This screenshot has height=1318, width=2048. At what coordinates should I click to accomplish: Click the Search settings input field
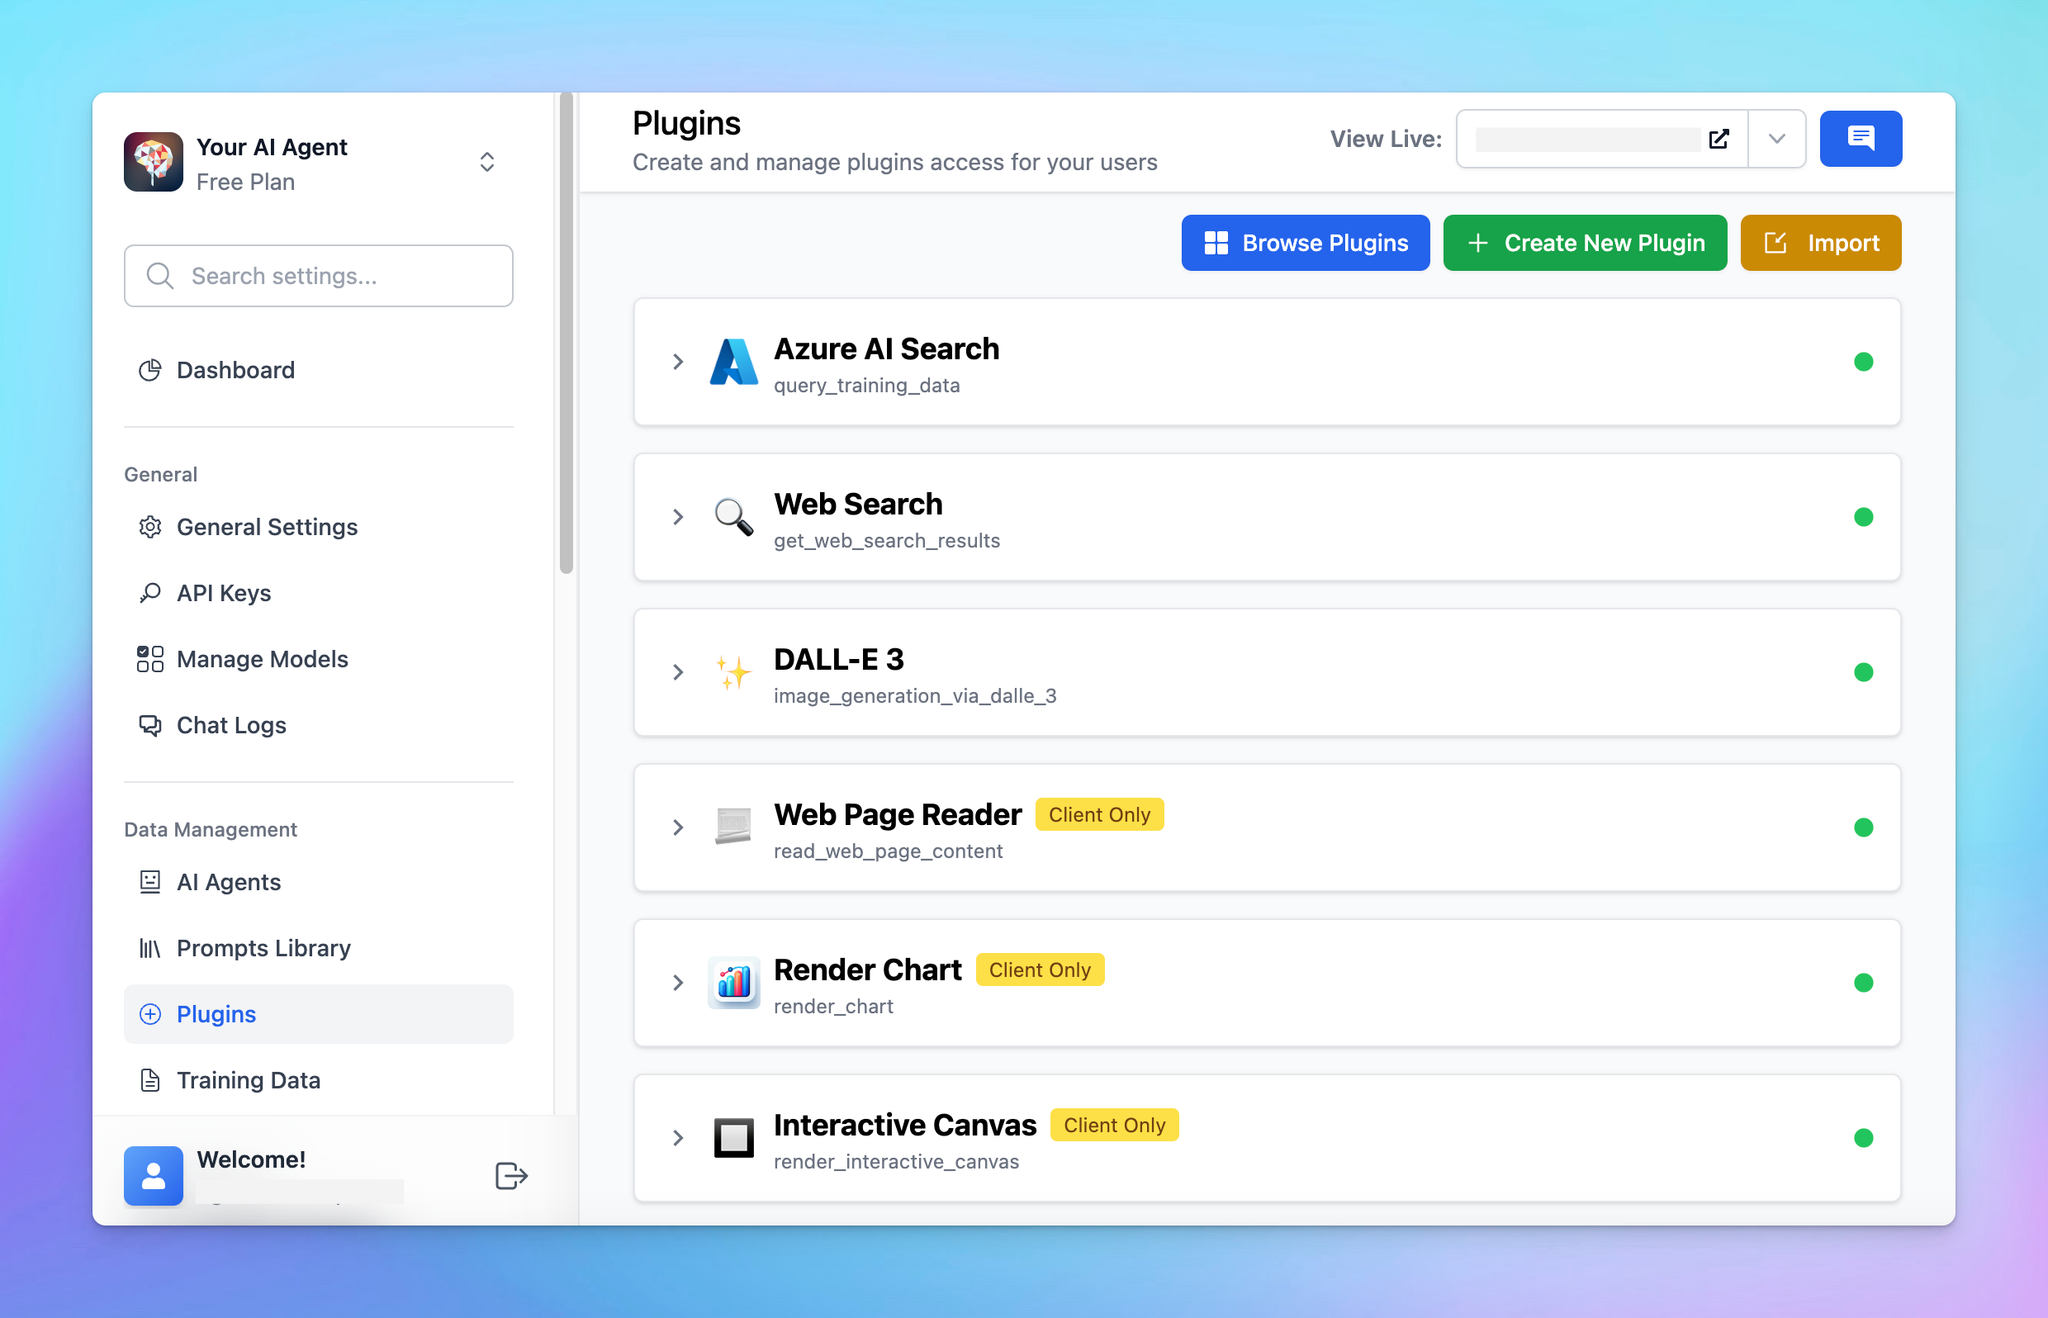click(x=318, y=276)
